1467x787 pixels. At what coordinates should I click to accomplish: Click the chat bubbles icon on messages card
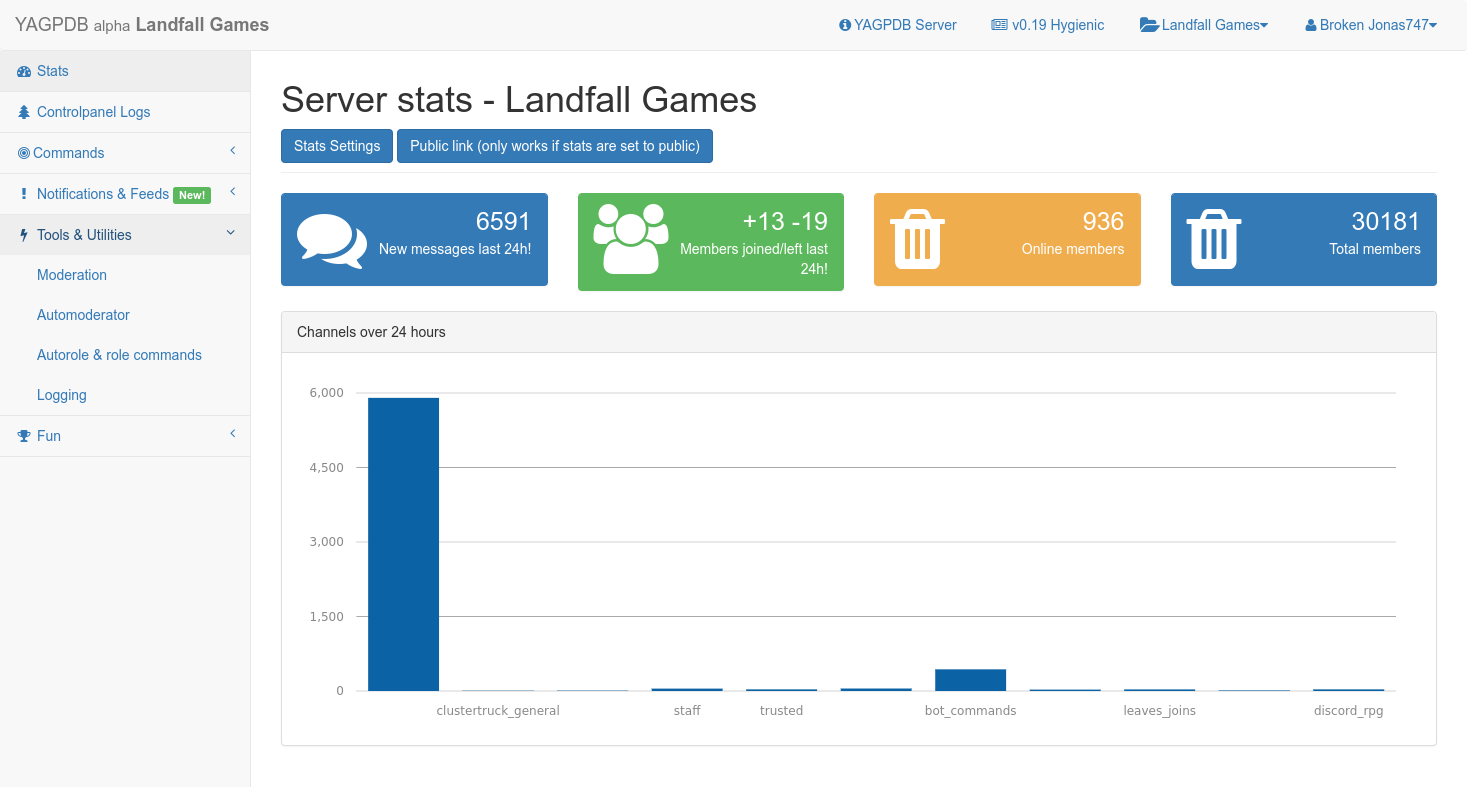(331, 241)
